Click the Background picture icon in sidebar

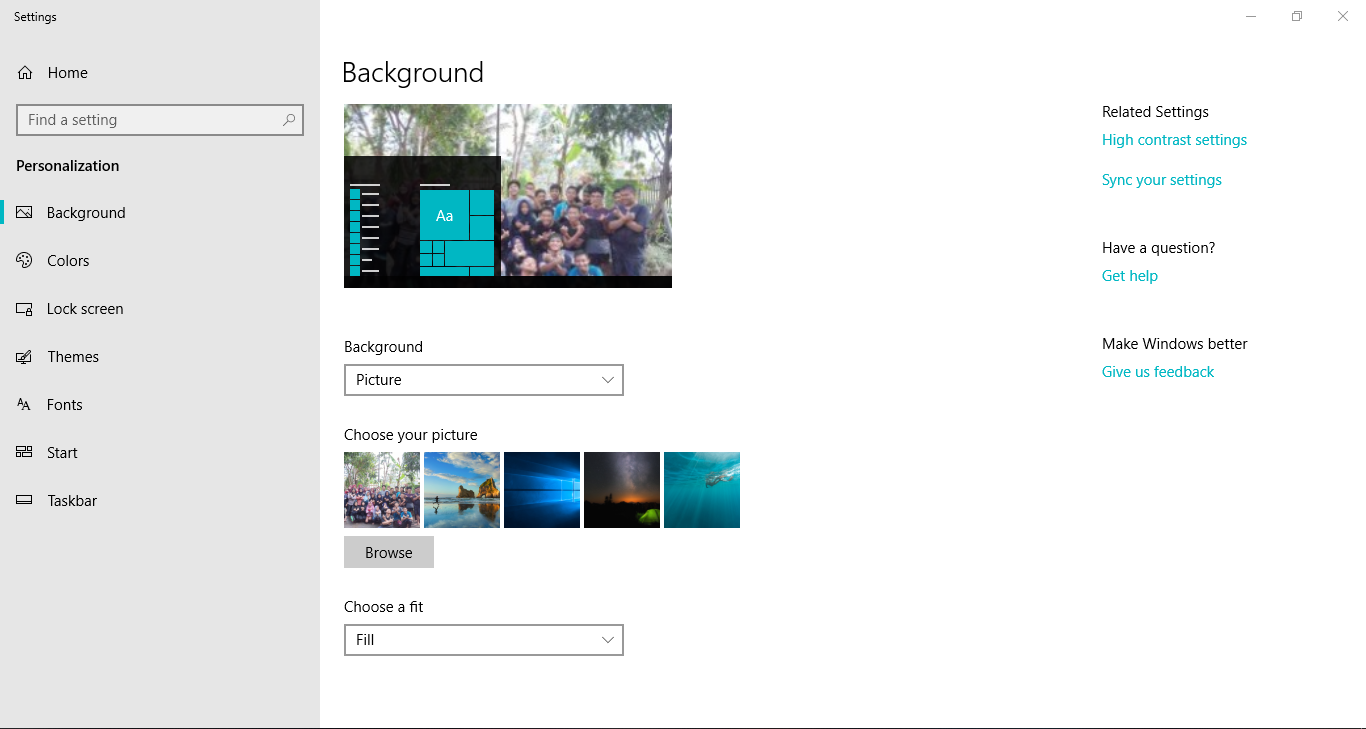click(x=25, y=213)
